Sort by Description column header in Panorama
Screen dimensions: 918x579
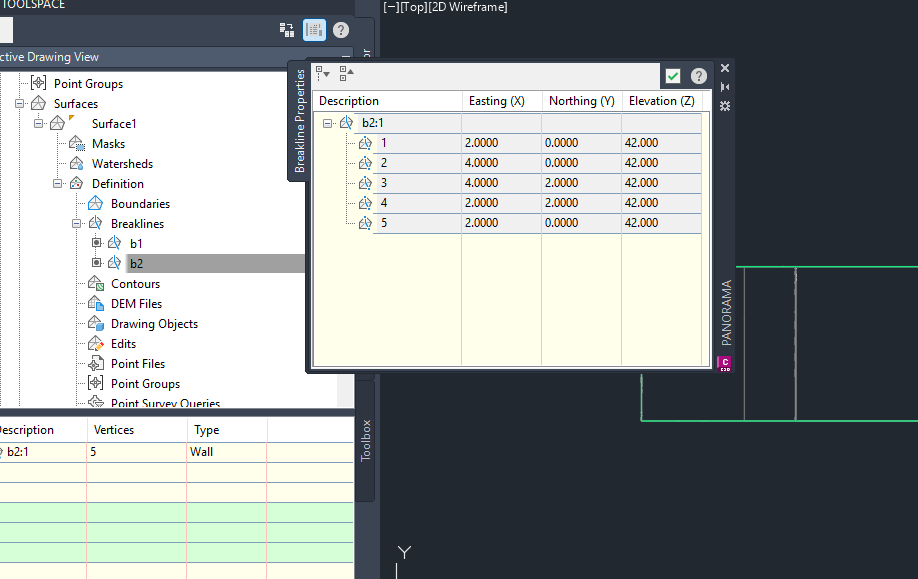[x=387, y=101]
